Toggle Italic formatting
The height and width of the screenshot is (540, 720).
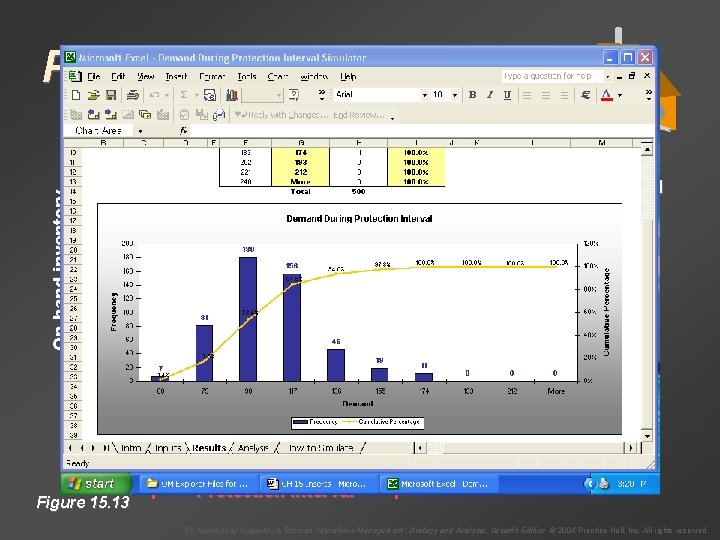click(489, 95)
